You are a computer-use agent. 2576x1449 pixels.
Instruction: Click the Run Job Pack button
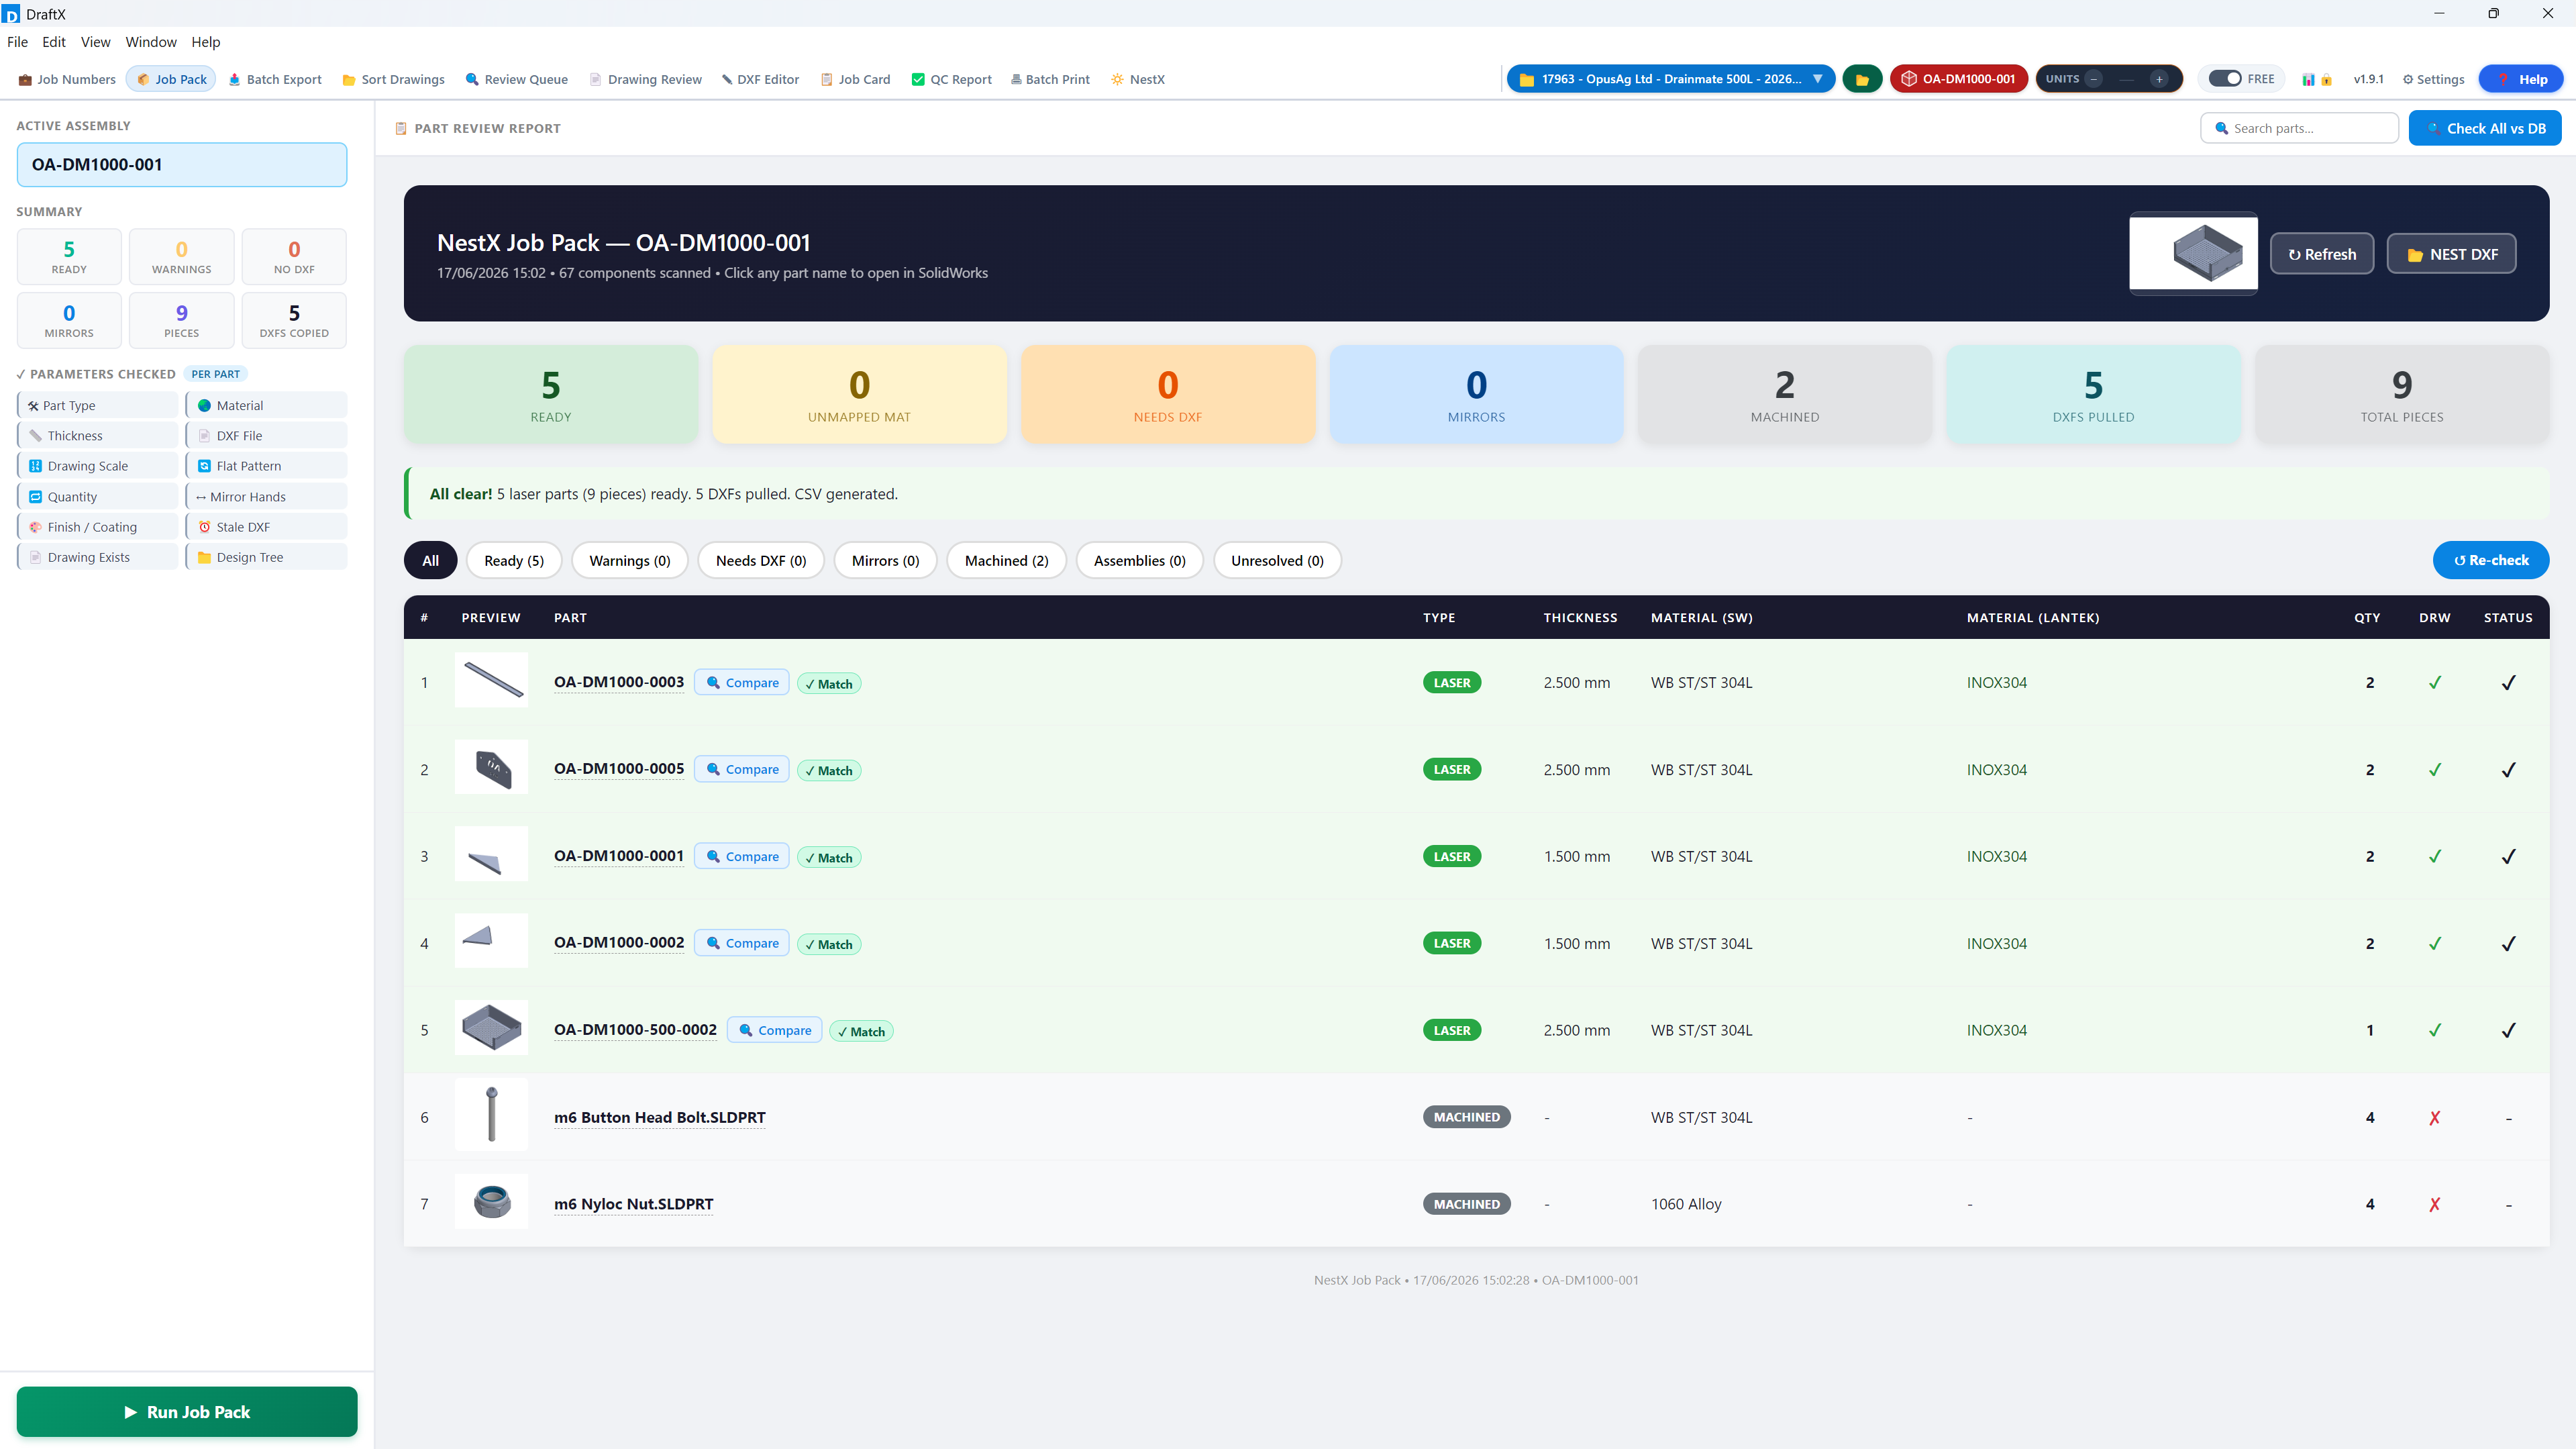pyautogui.click(x=187, y=1411)
